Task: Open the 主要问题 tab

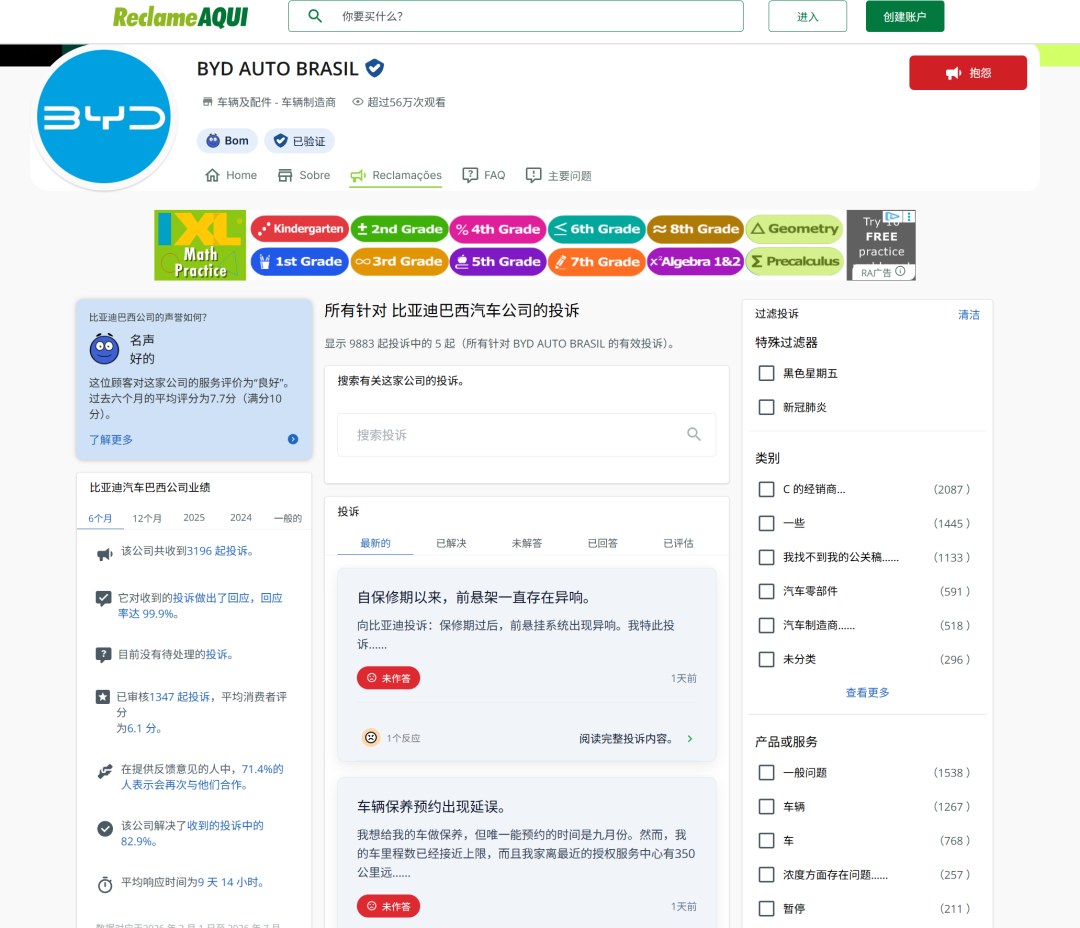Action: coord(559,176)
